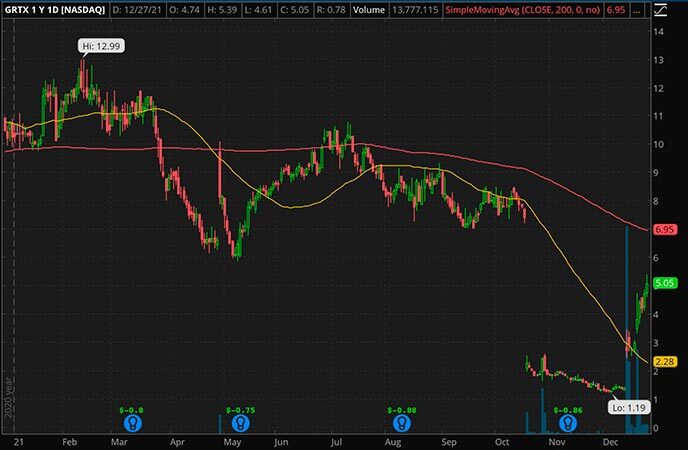This screenshot has width=688, height=450.
Task: Click the earnings lightbulb icon labeled $-0.88
Action: click(401, 423)
